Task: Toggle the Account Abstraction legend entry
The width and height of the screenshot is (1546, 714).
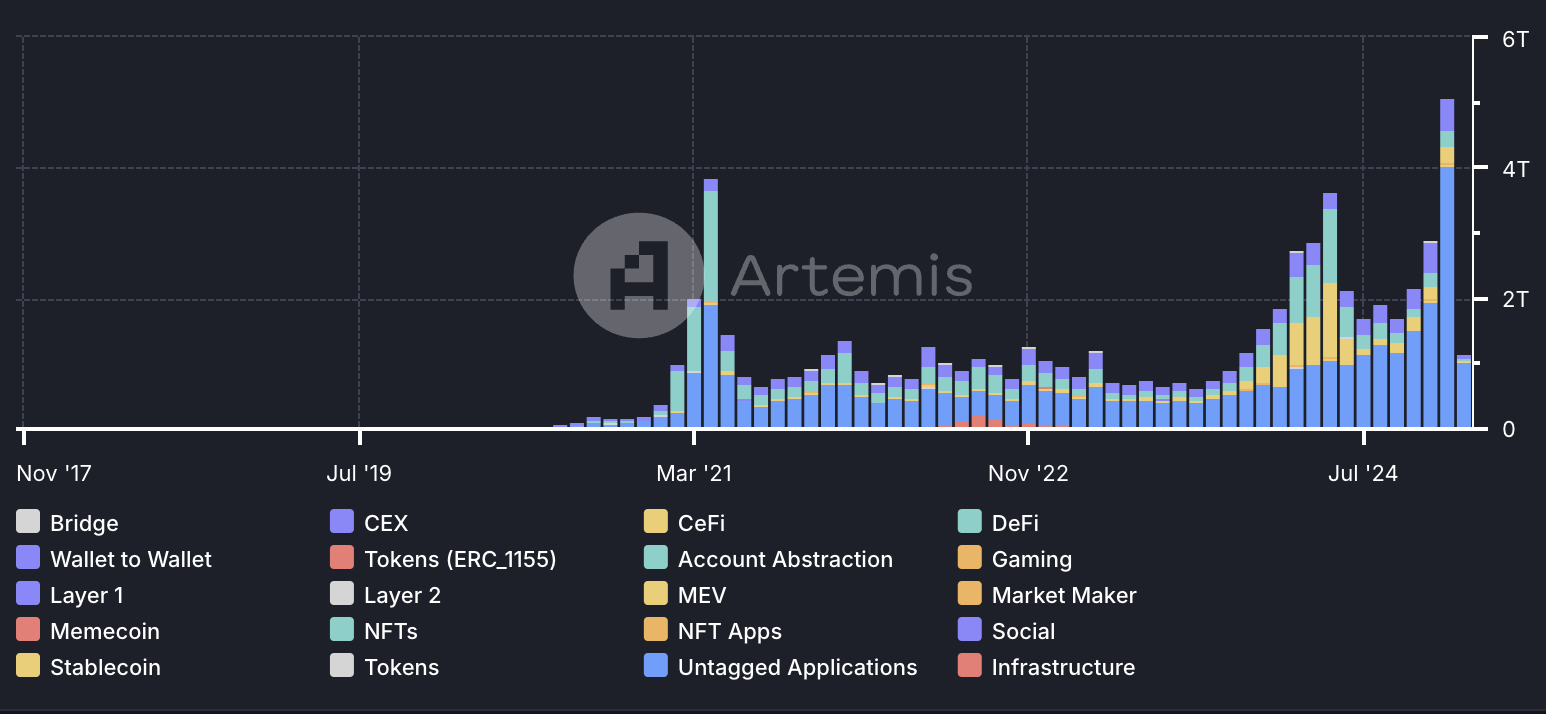Action: coord(784,559)
